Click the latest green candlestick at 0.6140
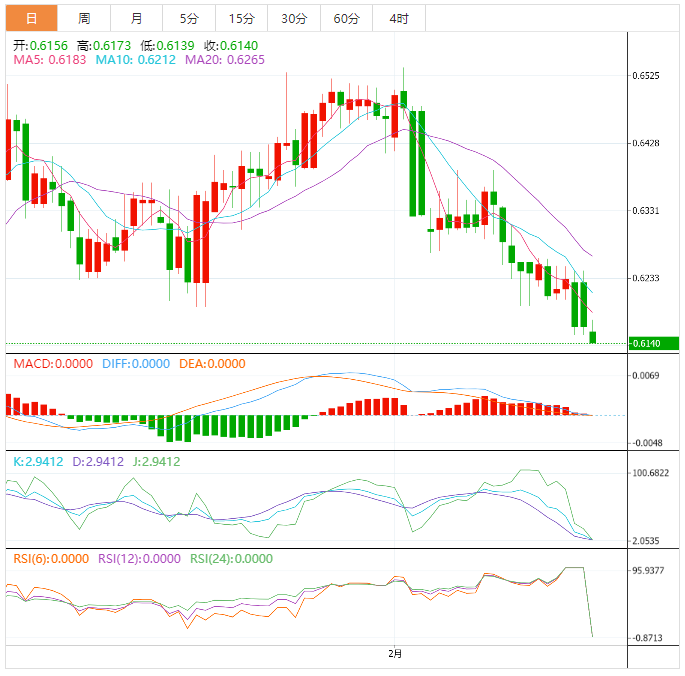Image resolution: width=685 pixels, height=676 pixels. point(593,337)
